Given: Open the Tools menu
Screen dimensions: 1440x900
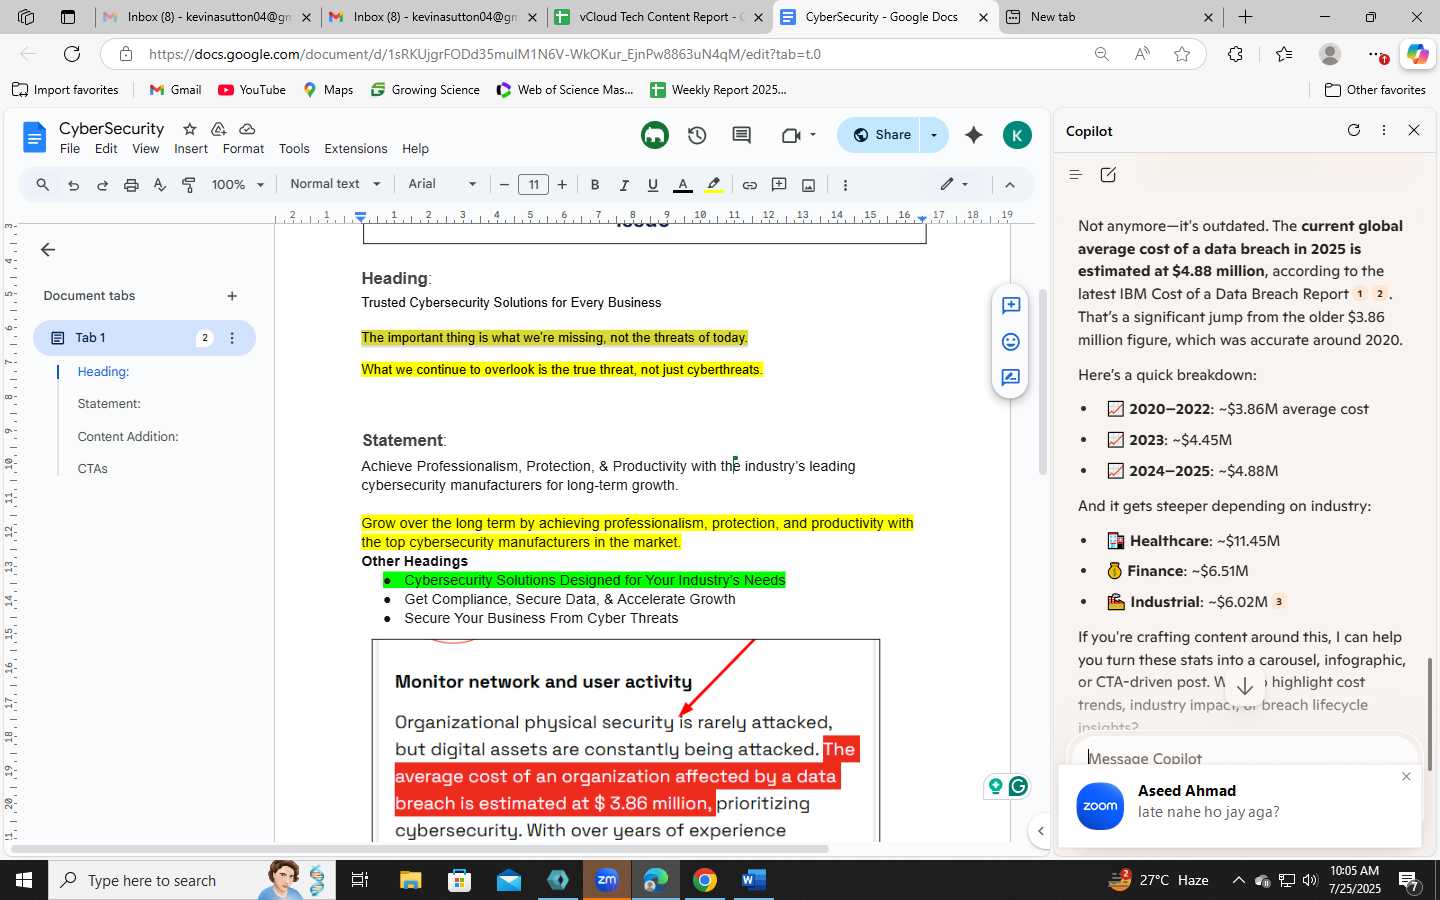Looking at the screenshot, I should click(x=294, y=149).
